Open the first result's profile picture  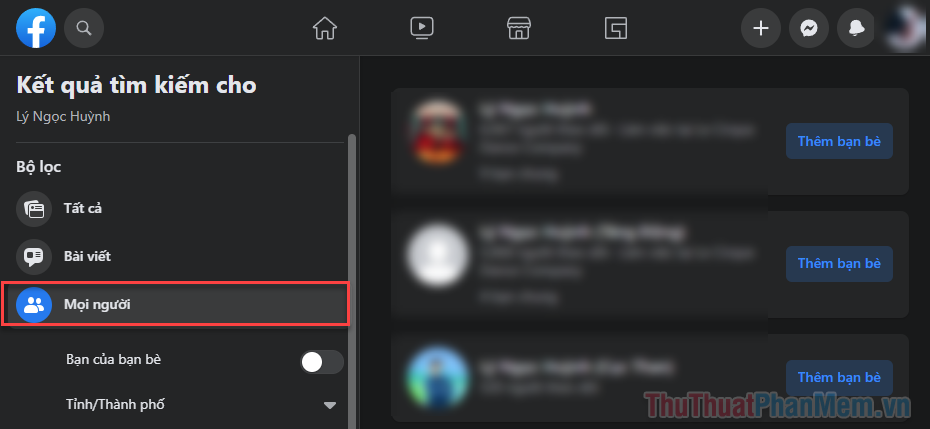coord(437,133)
